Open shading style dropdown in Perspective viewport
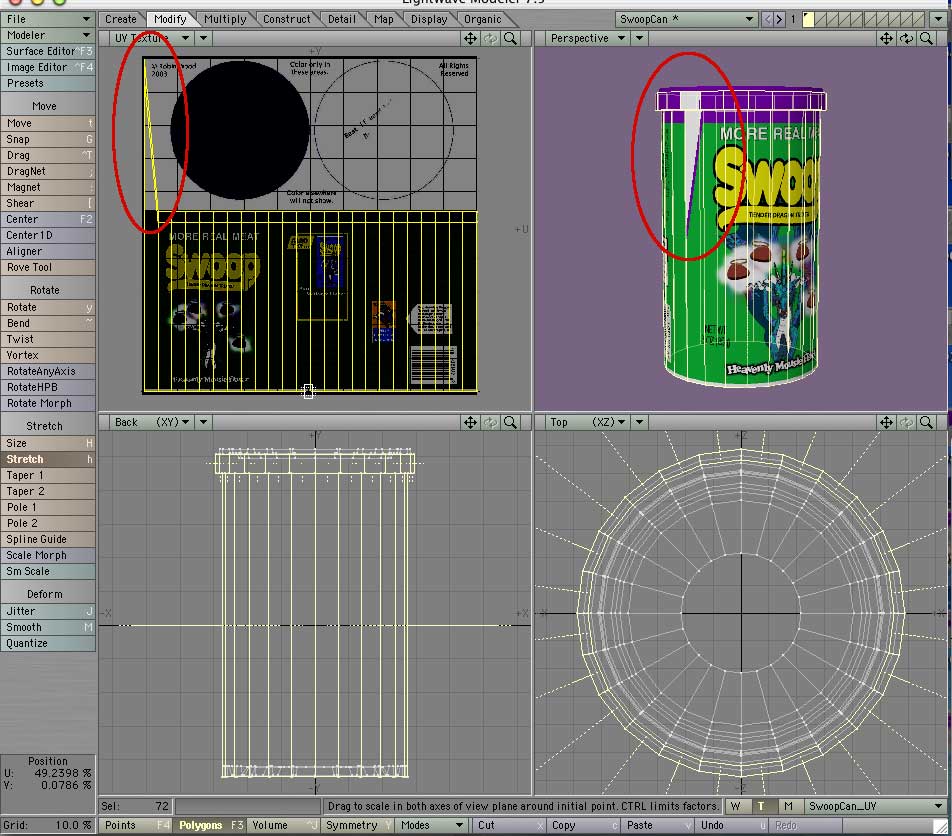 [x=639, y=38]
